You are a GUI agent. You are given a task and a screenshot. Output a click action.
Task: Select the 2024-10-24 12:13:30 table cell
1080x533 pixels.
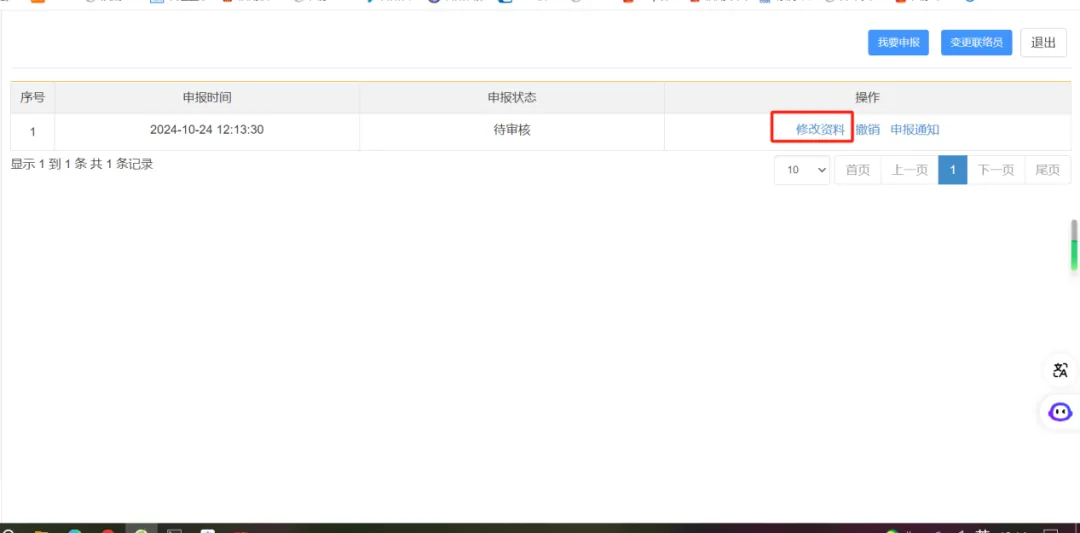(x=207, y=130)
